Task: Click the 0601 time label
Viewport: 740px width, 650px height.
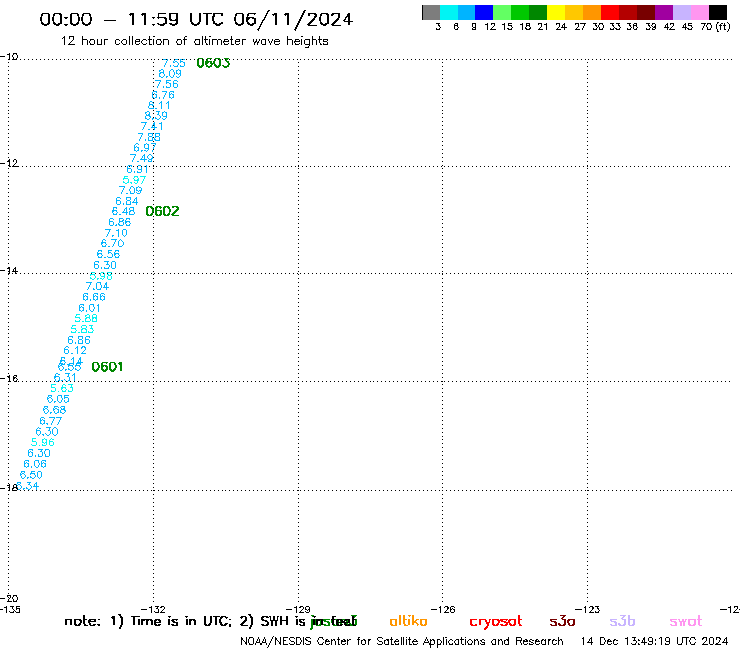Action: click(107, 367)
